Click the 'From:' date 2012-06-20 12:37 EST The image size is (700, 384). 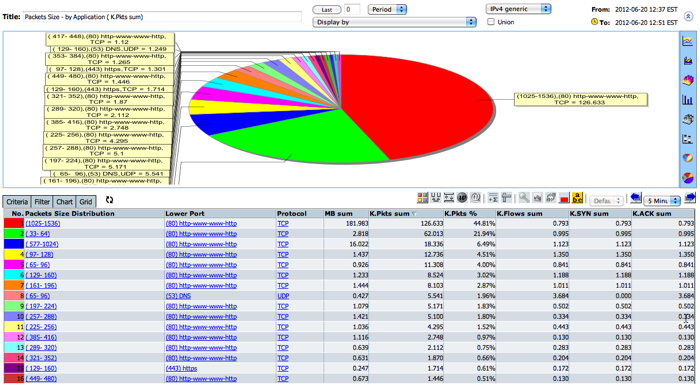646,9
